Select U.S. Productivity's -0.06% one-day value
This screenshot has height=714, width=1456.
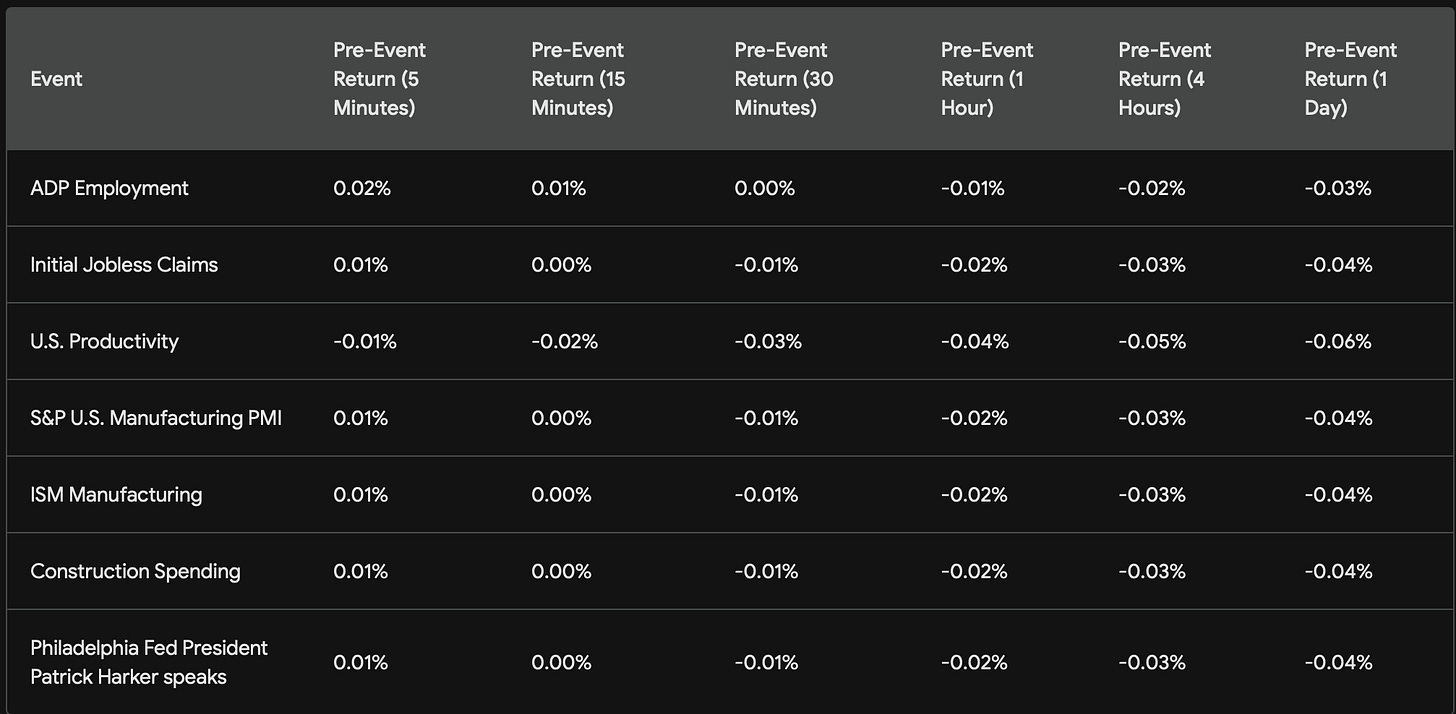pyautogui.click(x=1338, y=341)
